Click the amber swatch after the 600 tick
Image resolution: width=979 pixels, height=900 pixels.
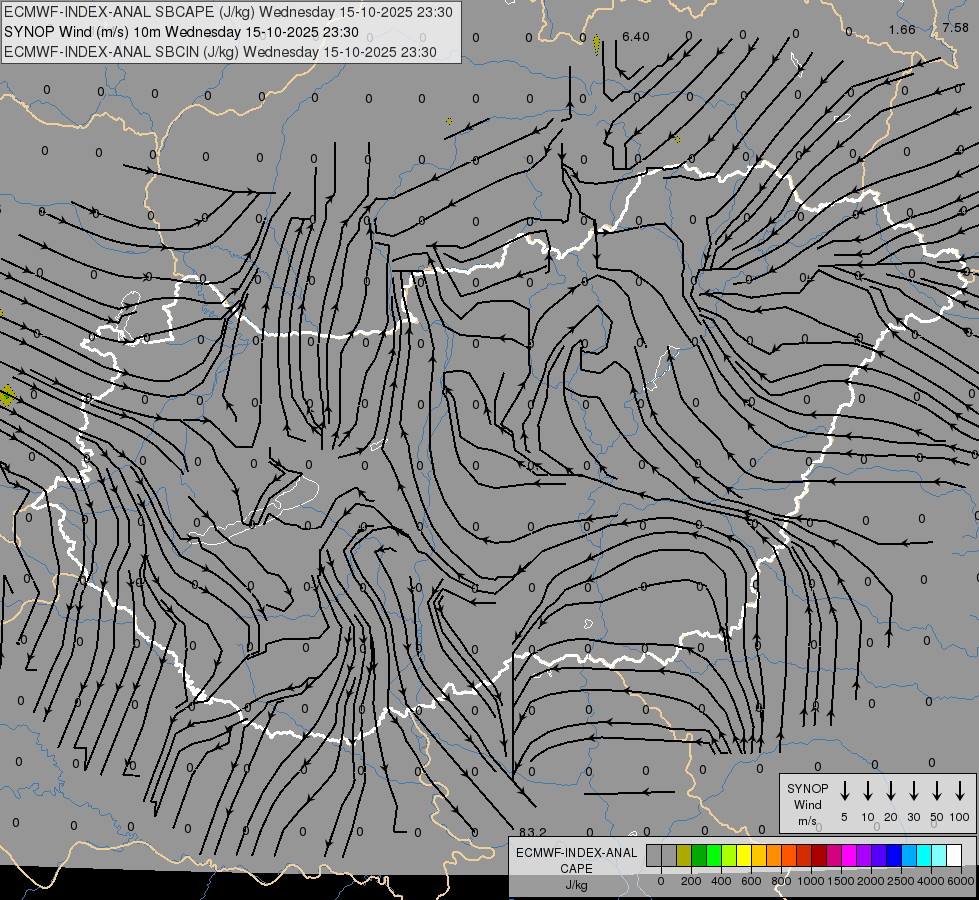759,855
